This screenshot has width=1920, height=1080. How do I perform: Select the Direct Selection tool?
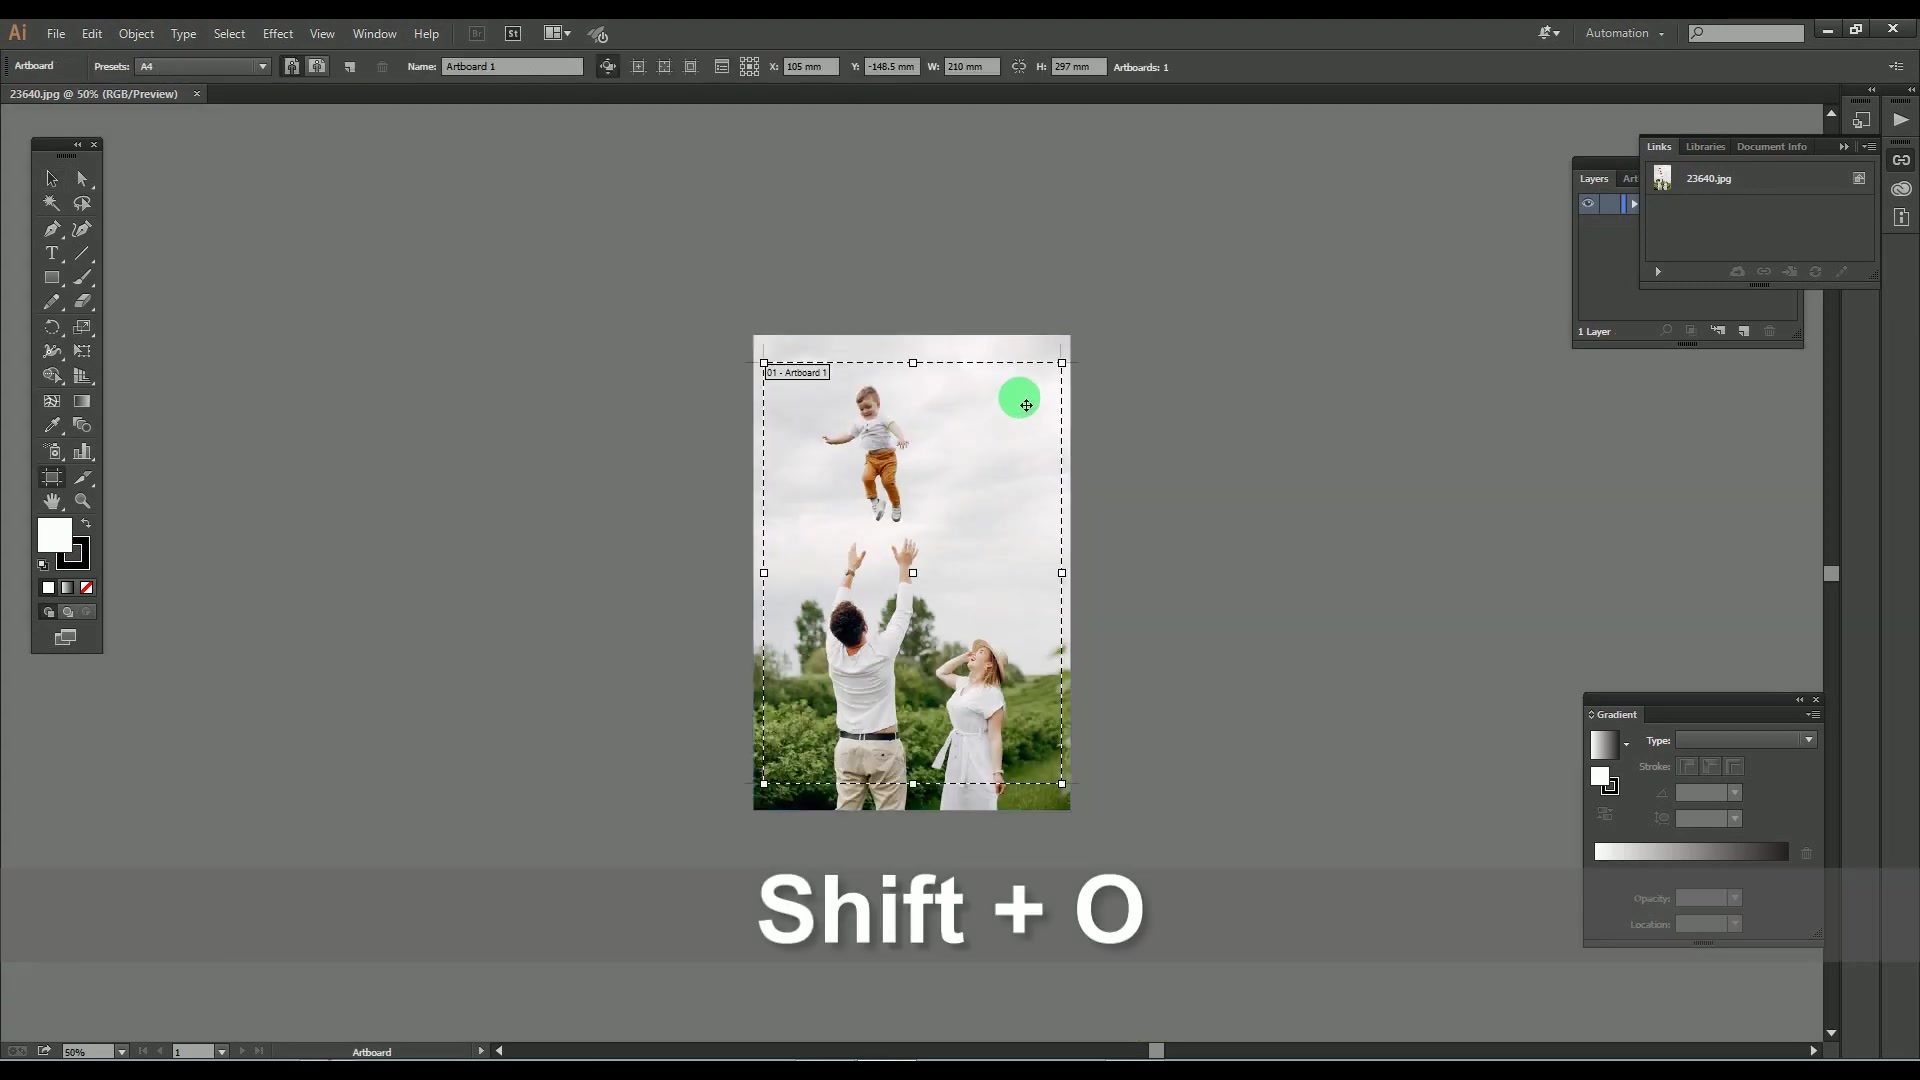click(82, 179)
